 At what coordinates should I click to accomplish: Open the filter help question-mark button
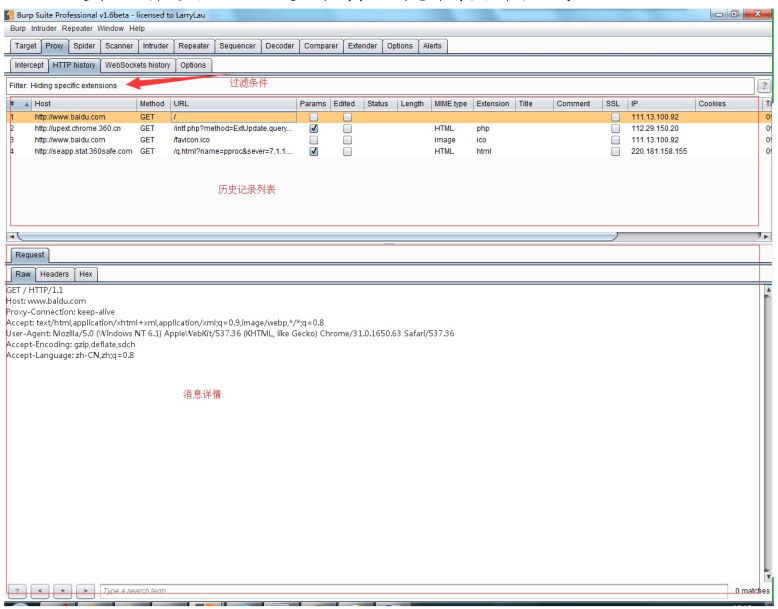(764, 85)
